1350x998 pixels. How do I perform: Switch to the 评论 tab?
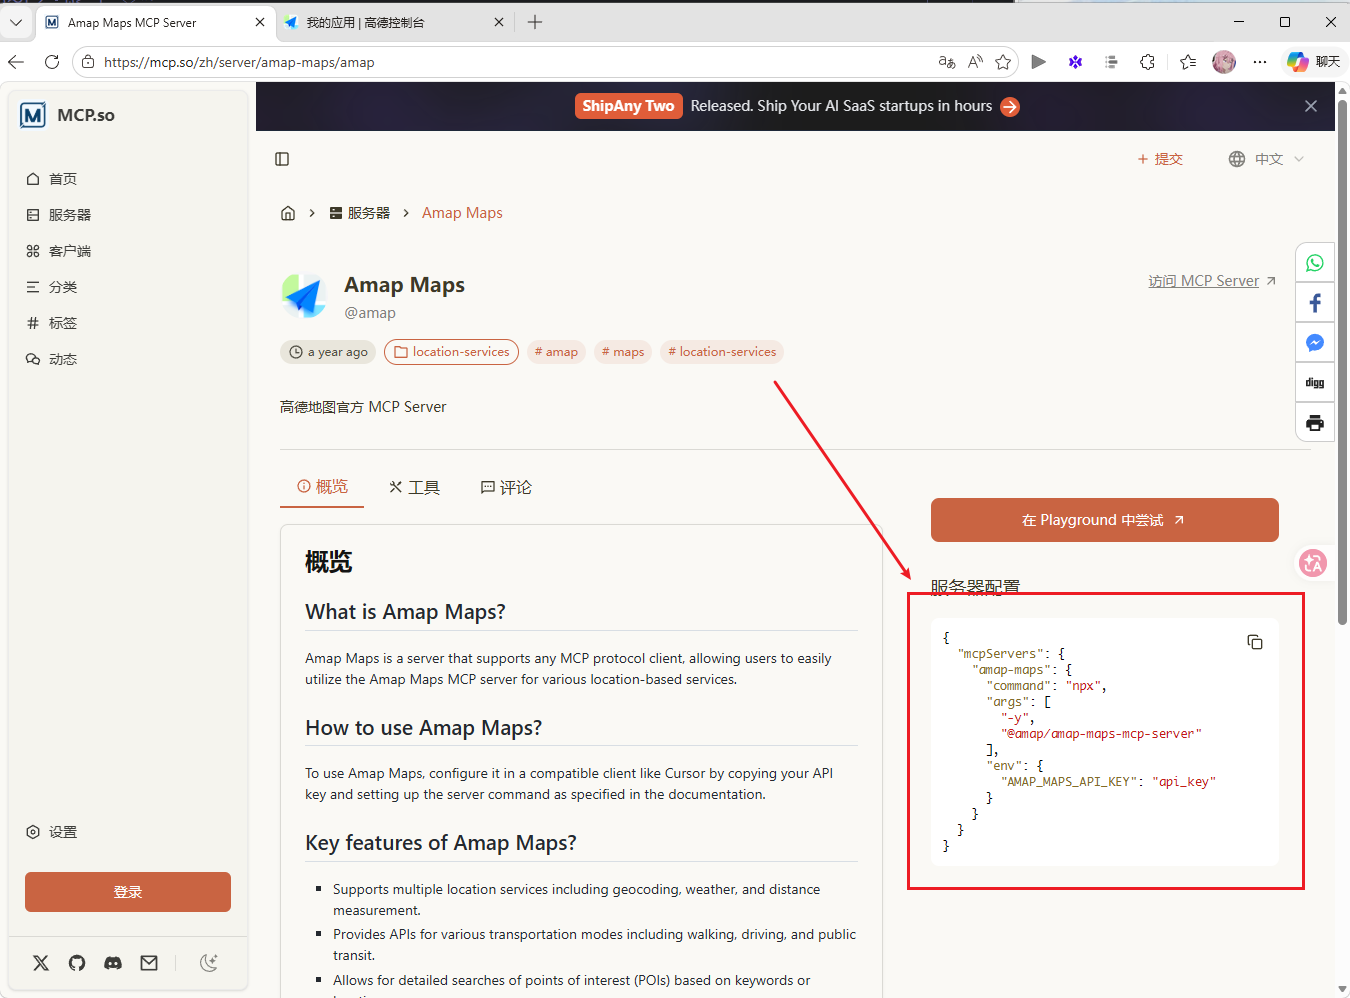(506, 487)
